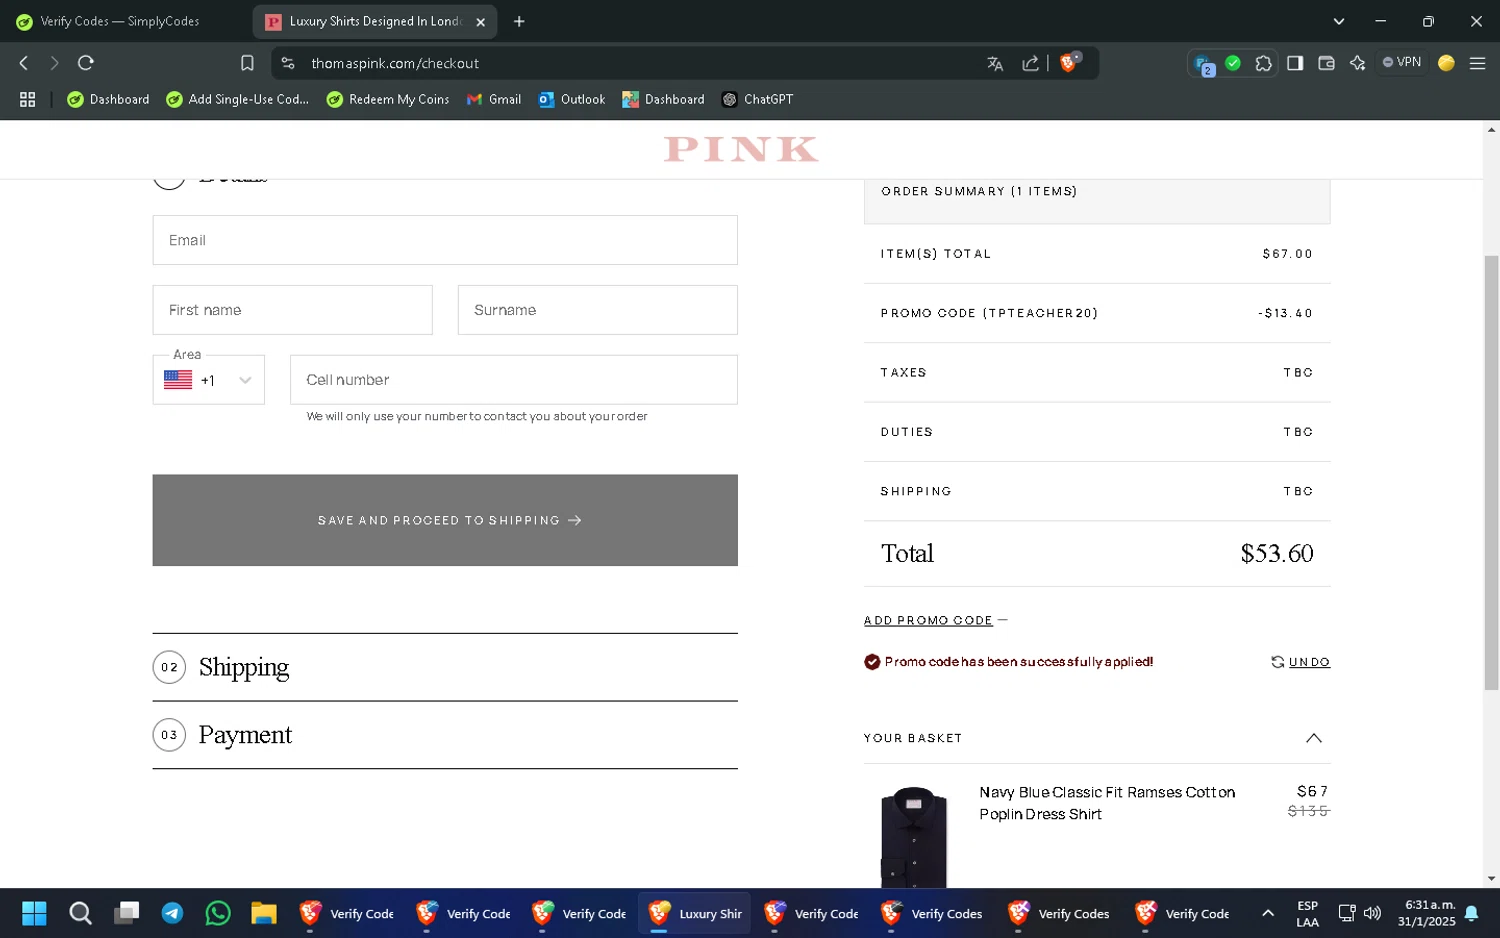Open Windows Start menu
The image size is (1500, 938).
pyautogui.click(x=34, y=913)
